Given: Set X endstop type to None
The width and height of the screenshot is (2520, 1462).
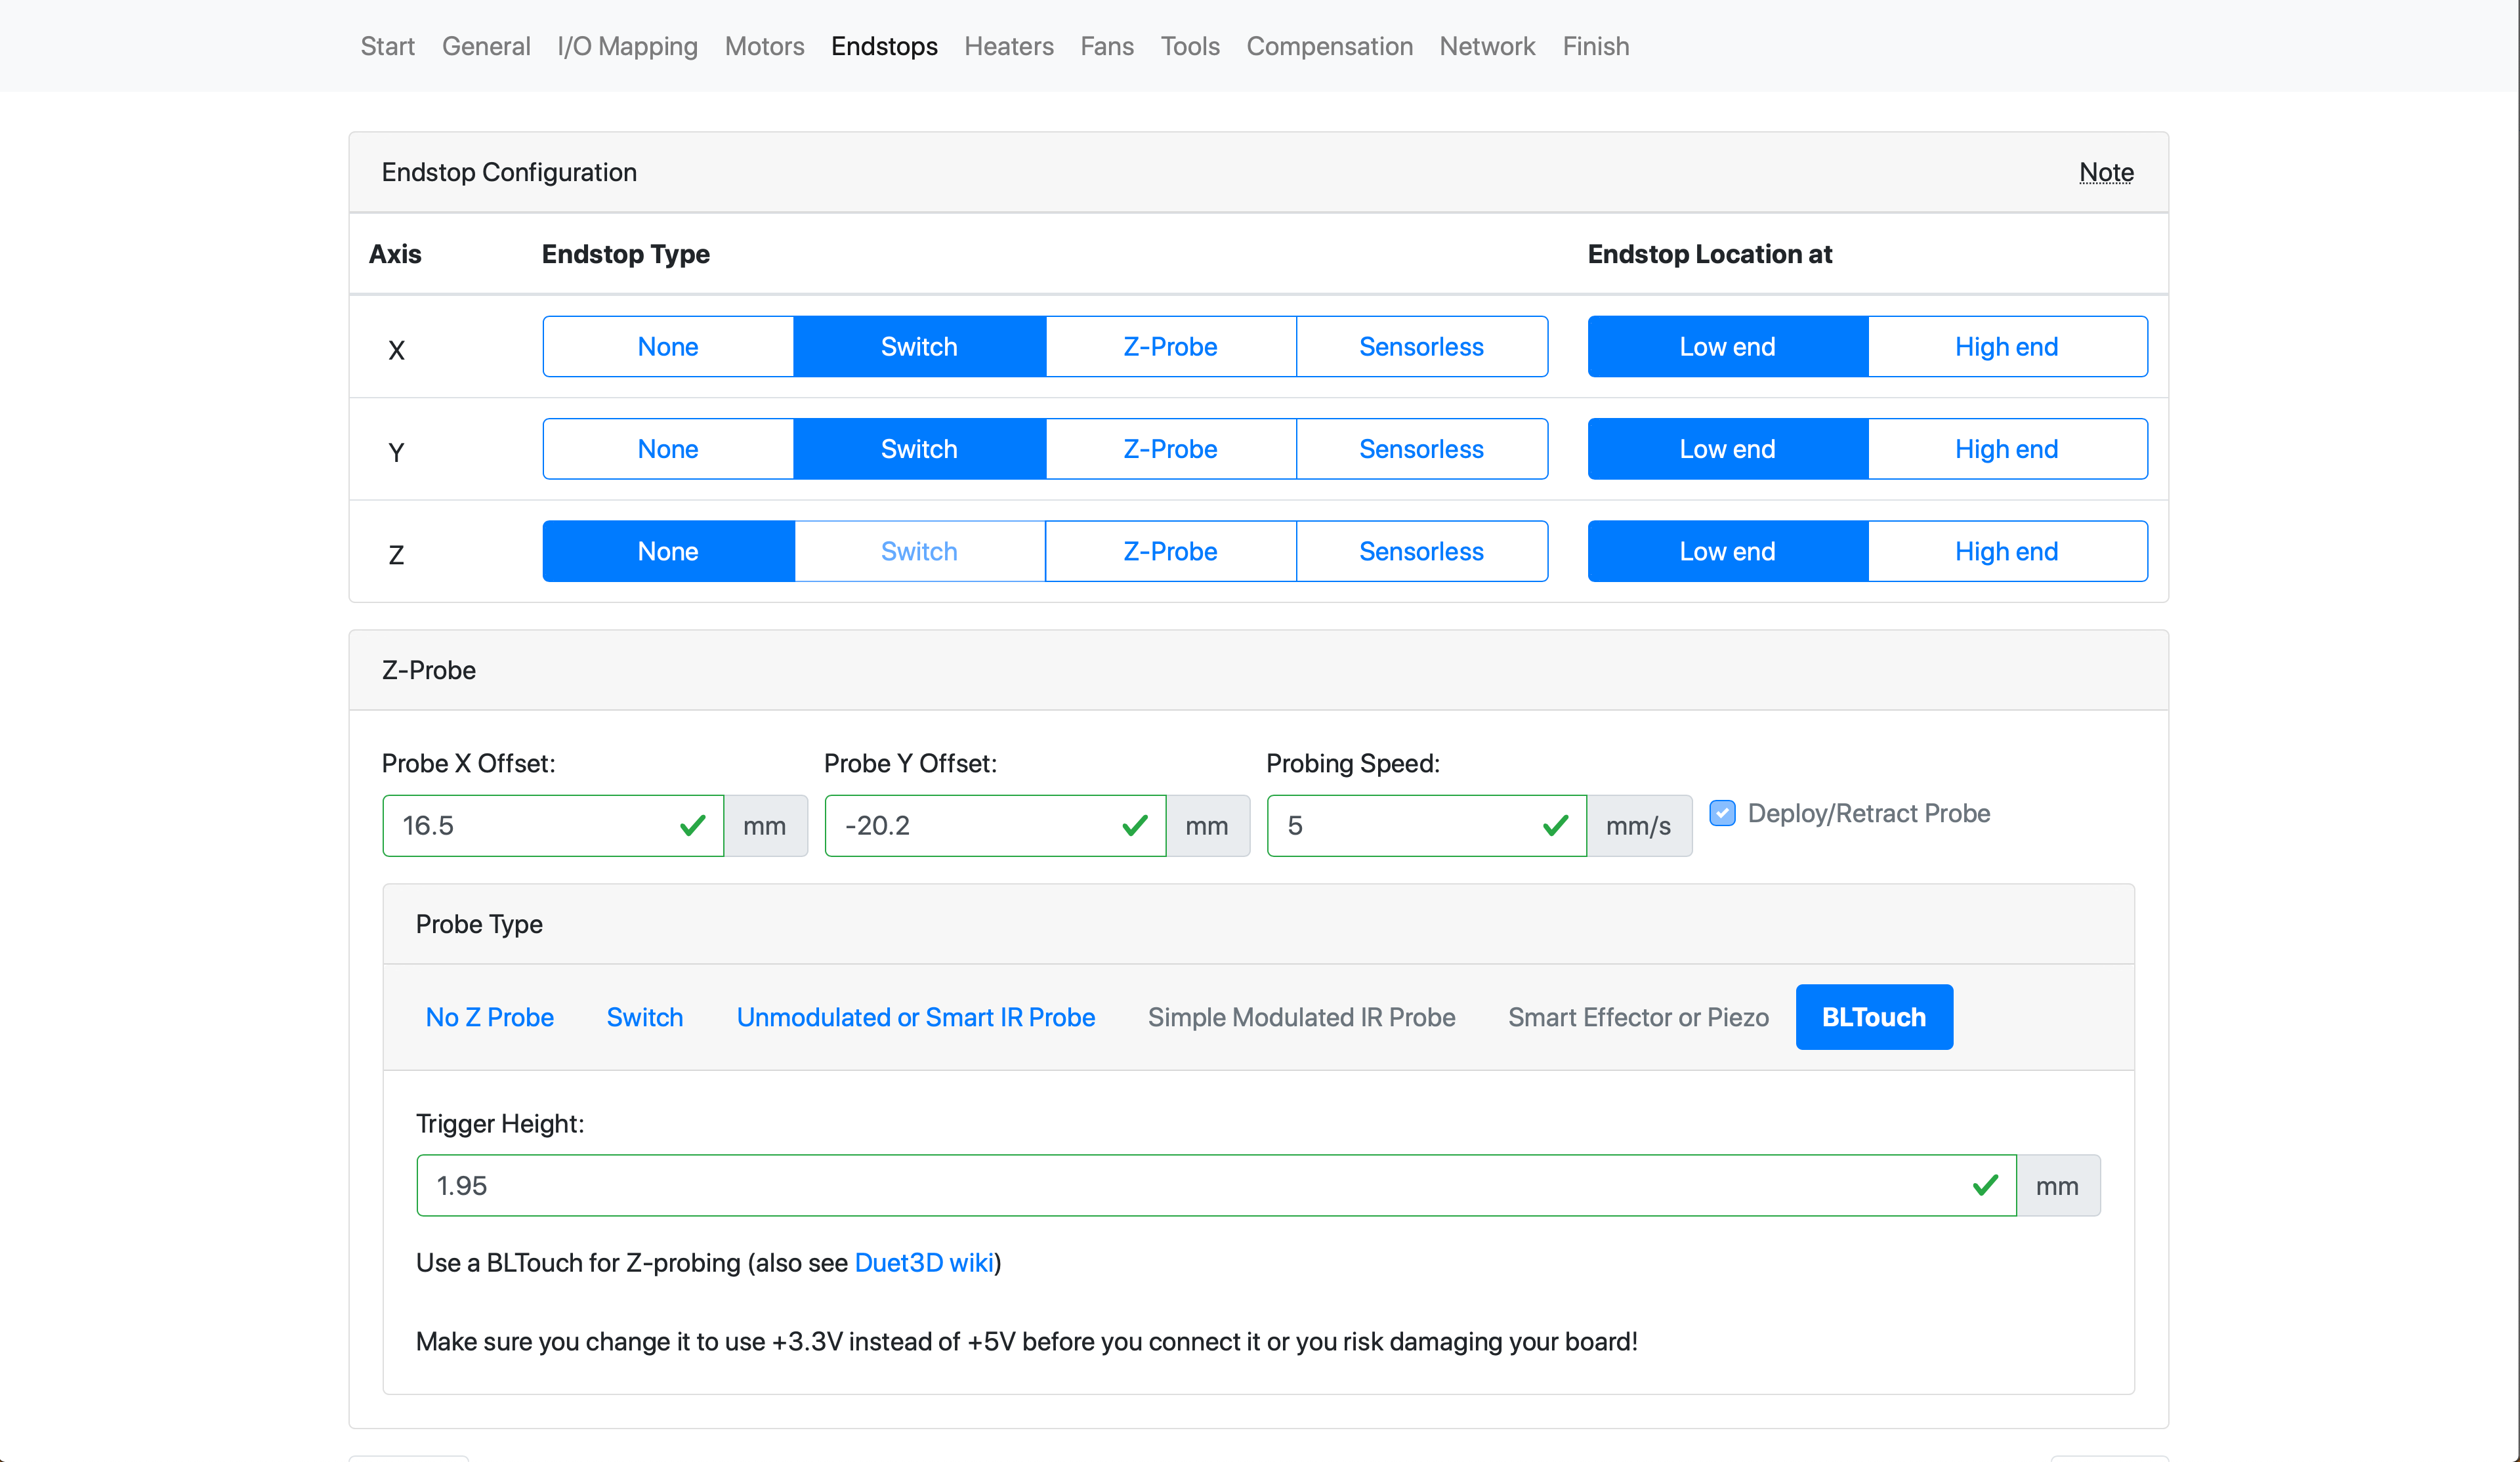Looking at the screenshot, I should (668, 347).
